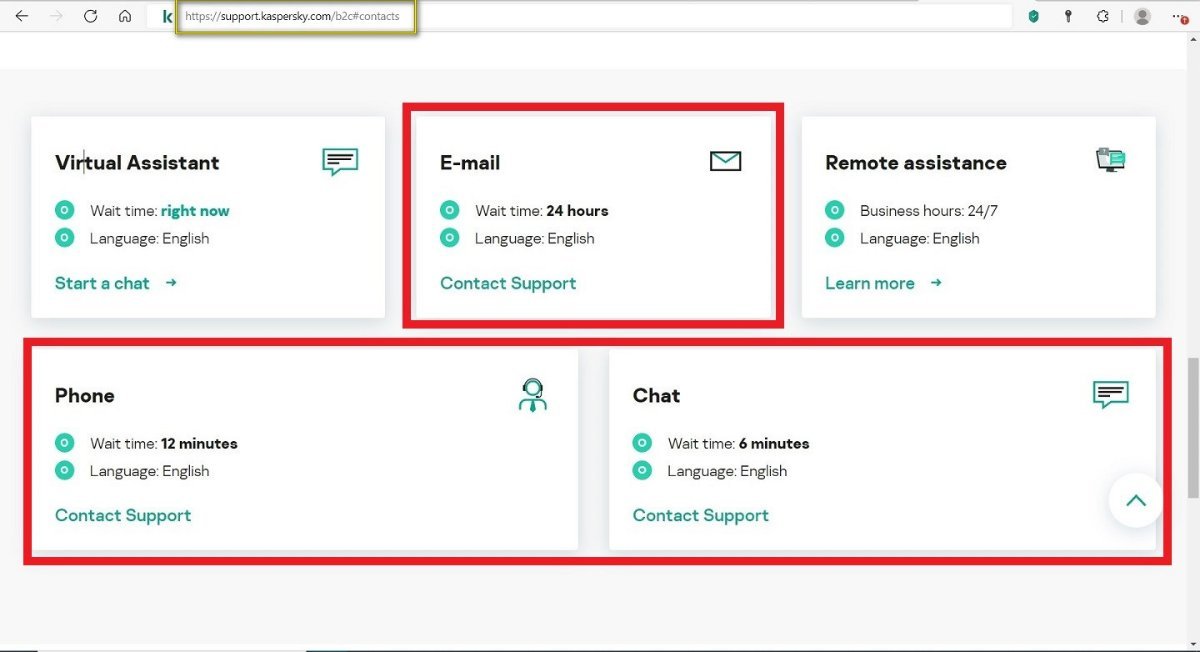The height and width of the screenshot is (652, 1200).
Task: Open the user profile avatar
Action: coord(1142,16)
